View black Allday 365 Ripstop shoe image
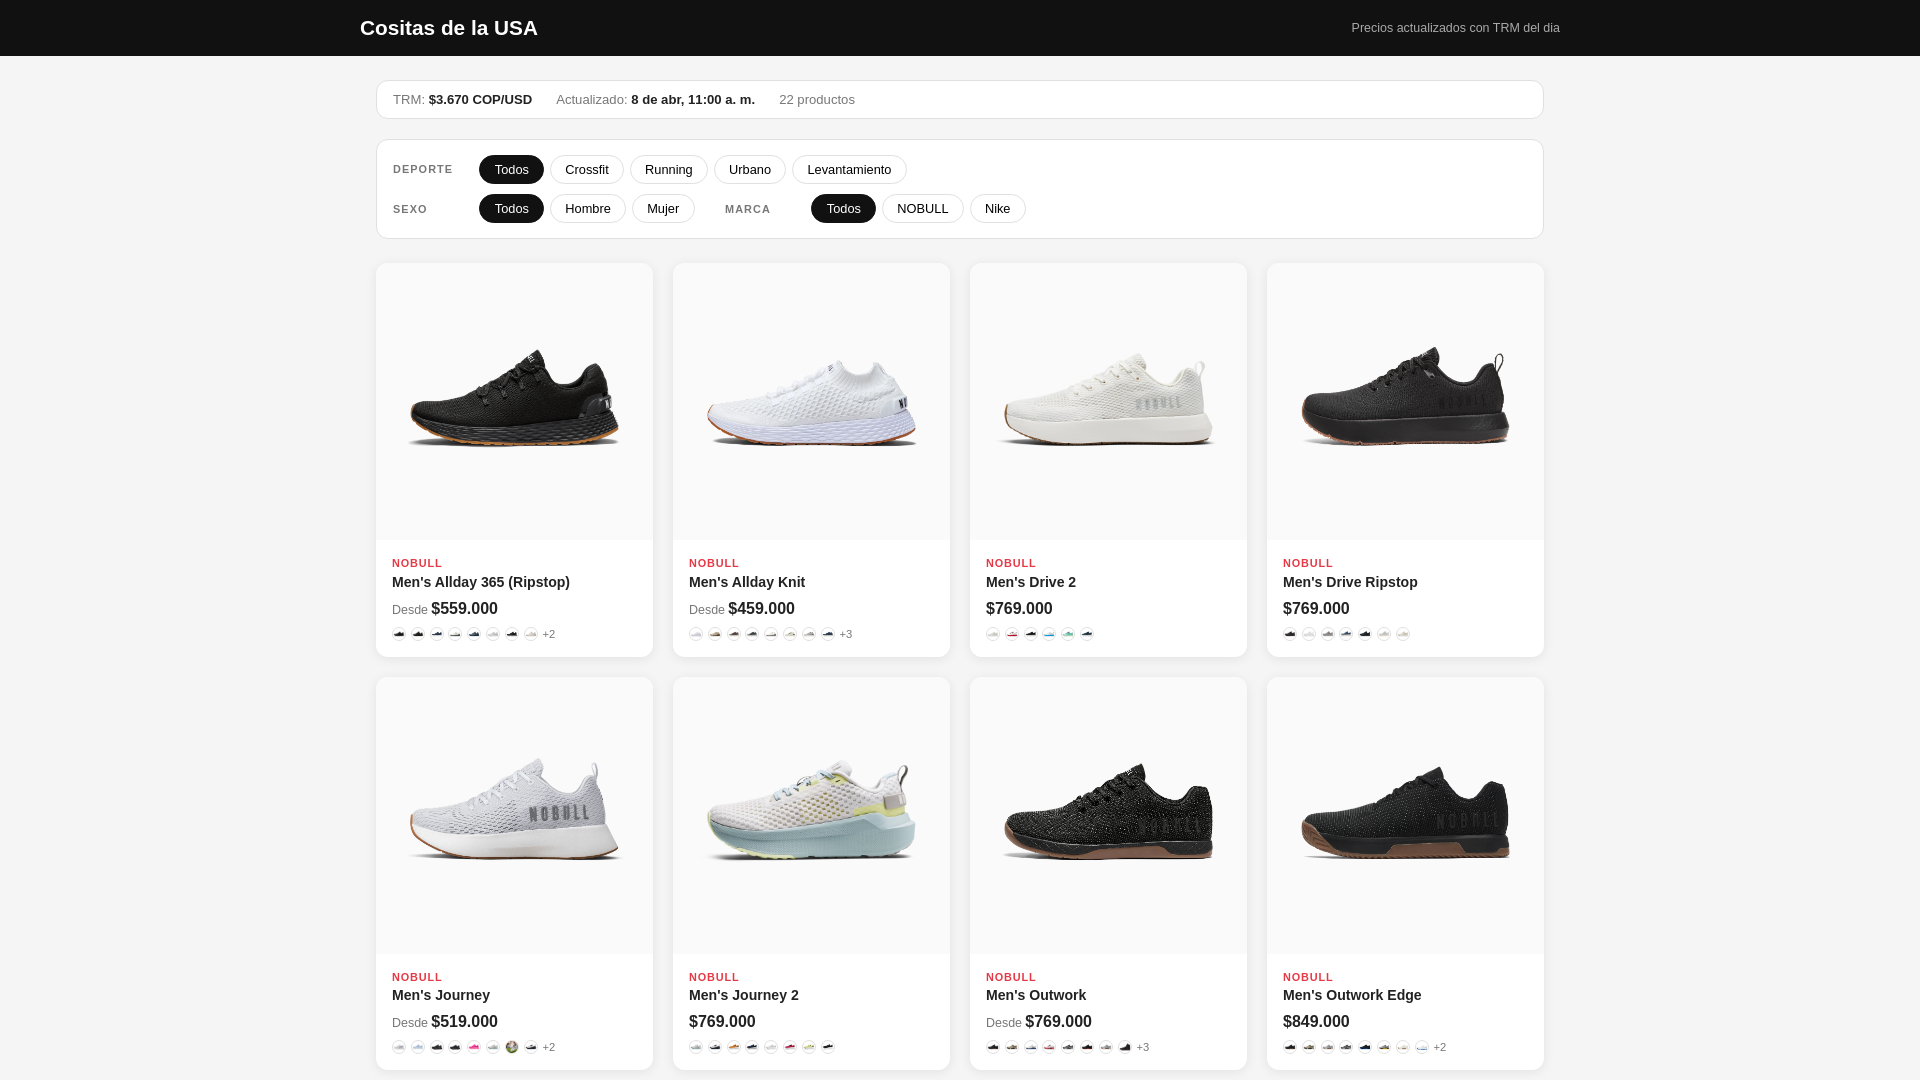Viewport: 1920px width, 1080px height. click(514, 401)
